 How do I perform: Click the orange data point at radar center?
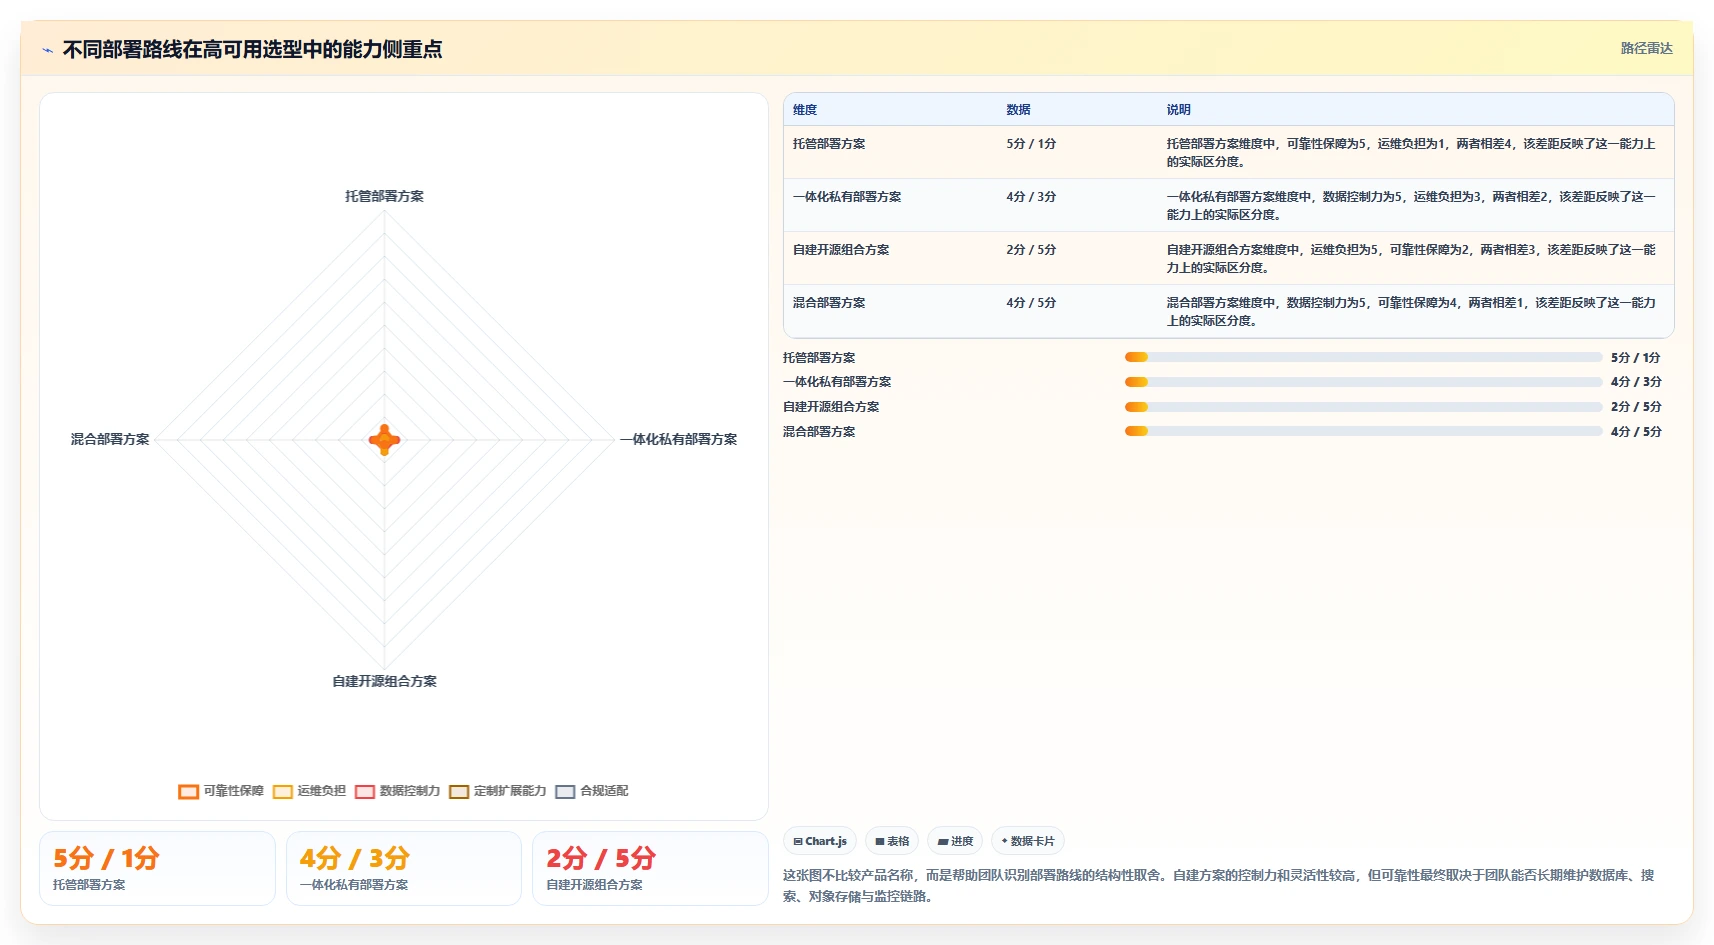[x=384, y=439]
